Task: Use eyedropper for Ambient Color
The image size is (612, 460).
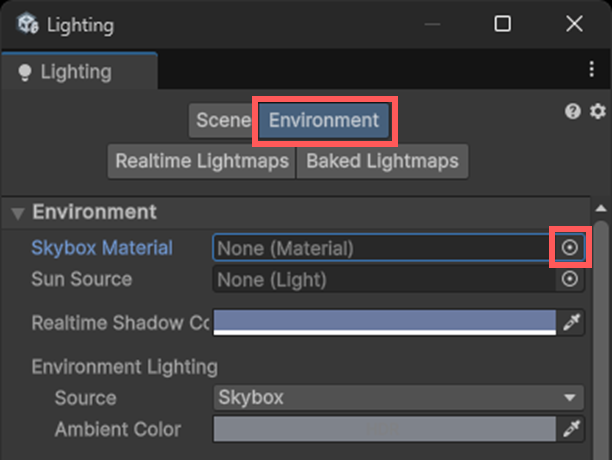Action: [x=571, y=429]
